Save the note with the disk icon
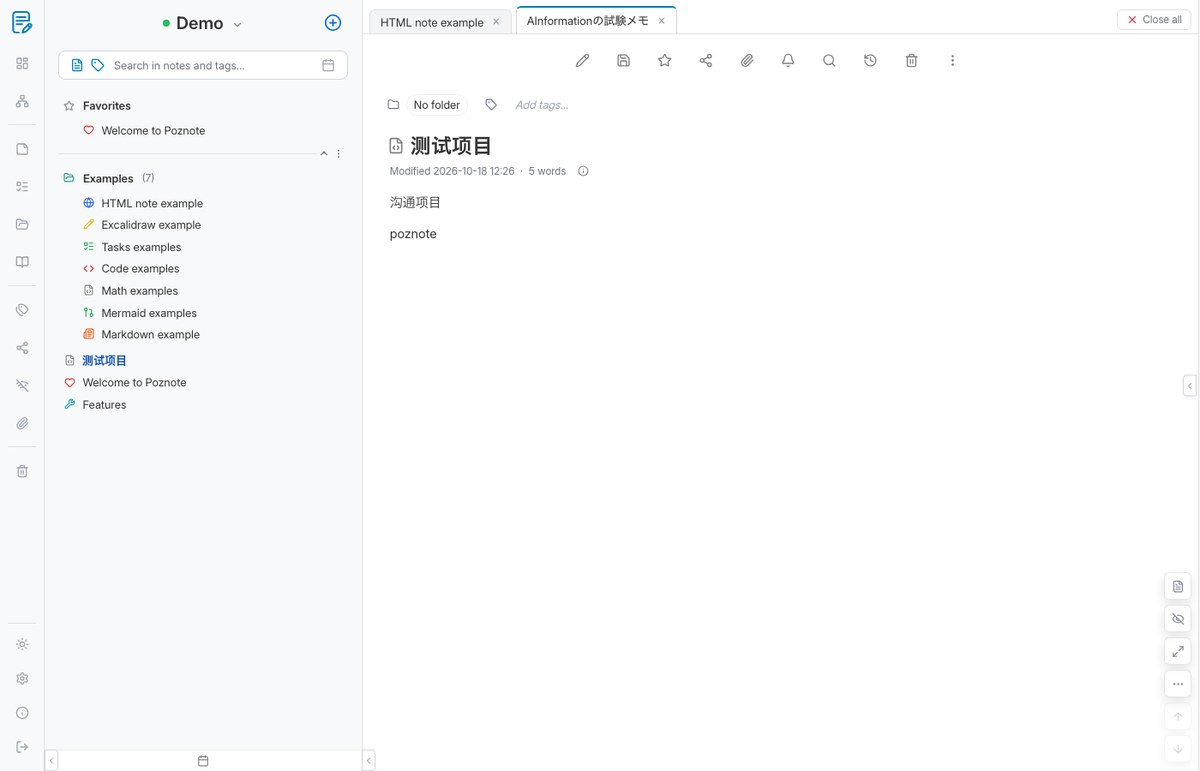1200x771 pixels. coord(624,61)
